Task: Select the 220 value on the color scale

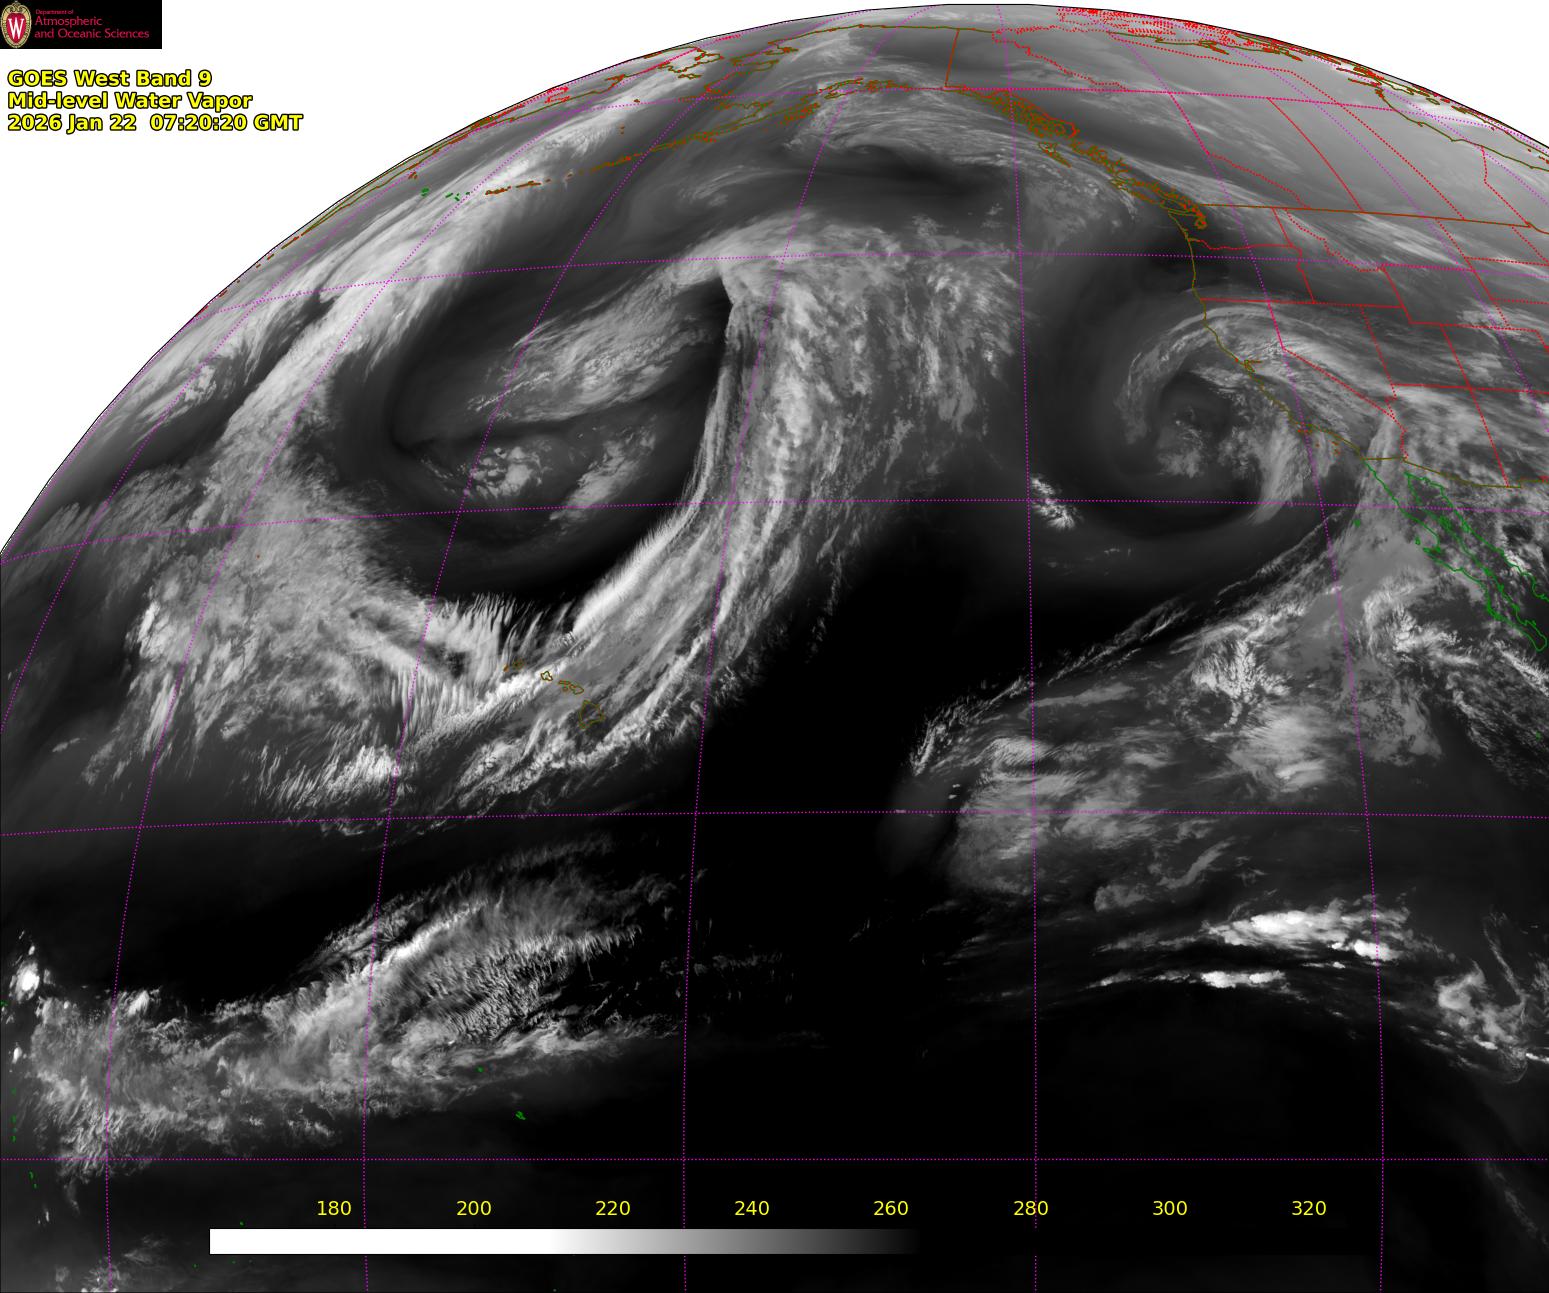Action: click(x=612, y=1208)
